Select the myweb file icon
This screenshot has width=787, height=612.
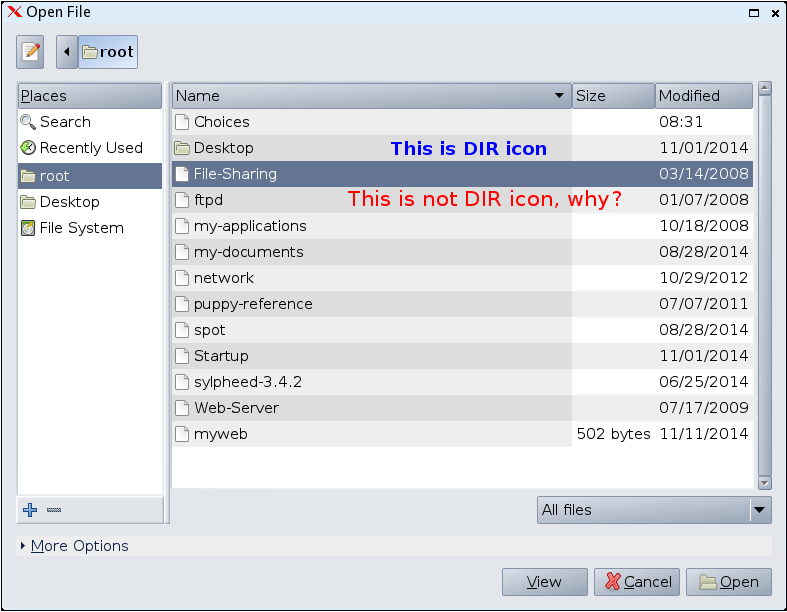coord(182,434)
